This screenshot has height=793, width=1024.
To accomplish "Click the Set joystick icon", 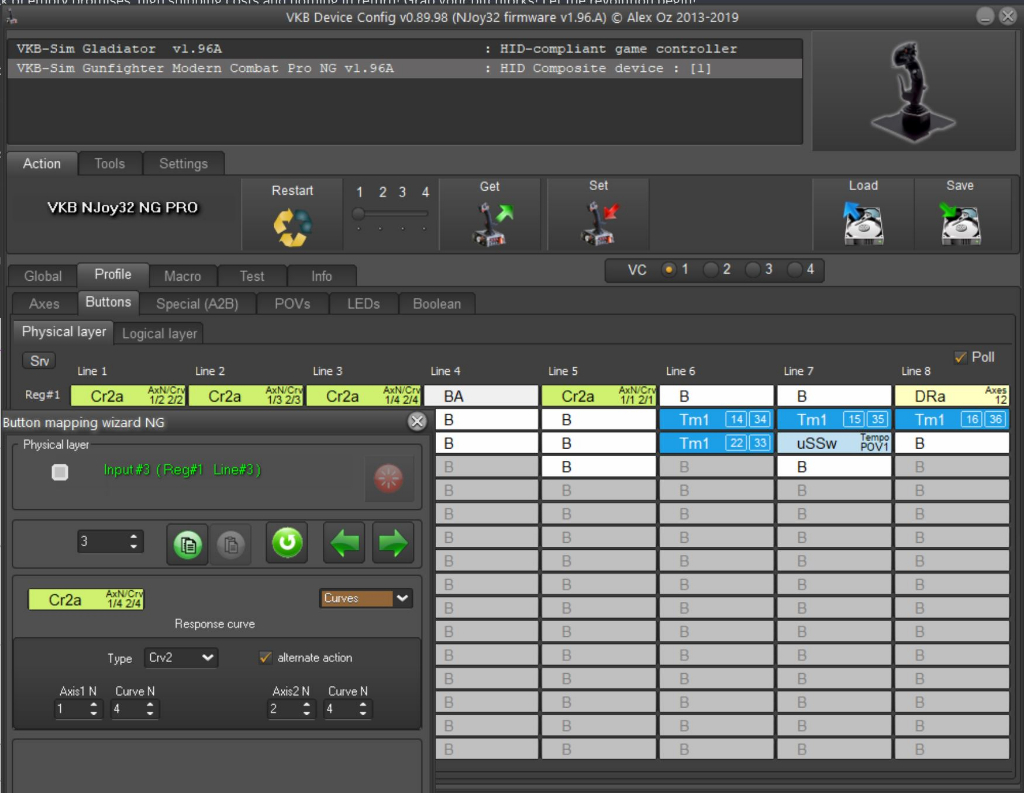I will [599, 223].
